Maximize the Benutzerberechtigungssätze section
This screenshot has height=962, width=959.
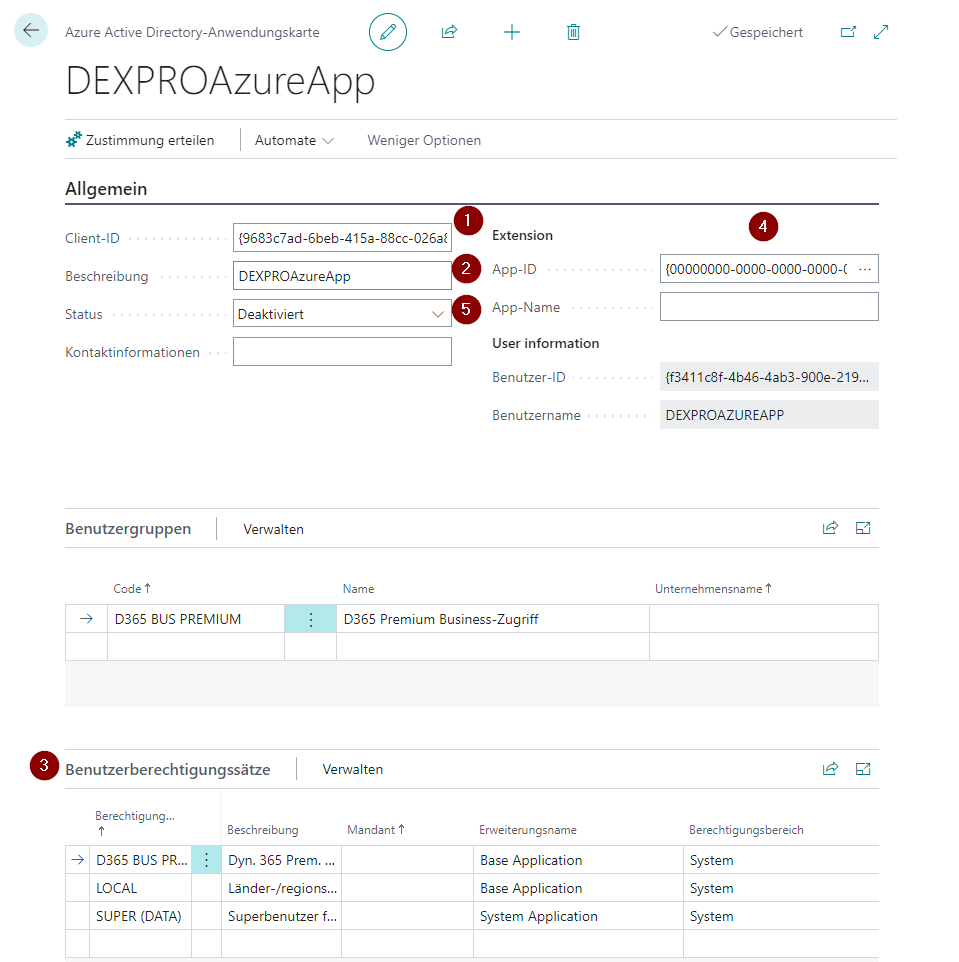coord(864,769)
